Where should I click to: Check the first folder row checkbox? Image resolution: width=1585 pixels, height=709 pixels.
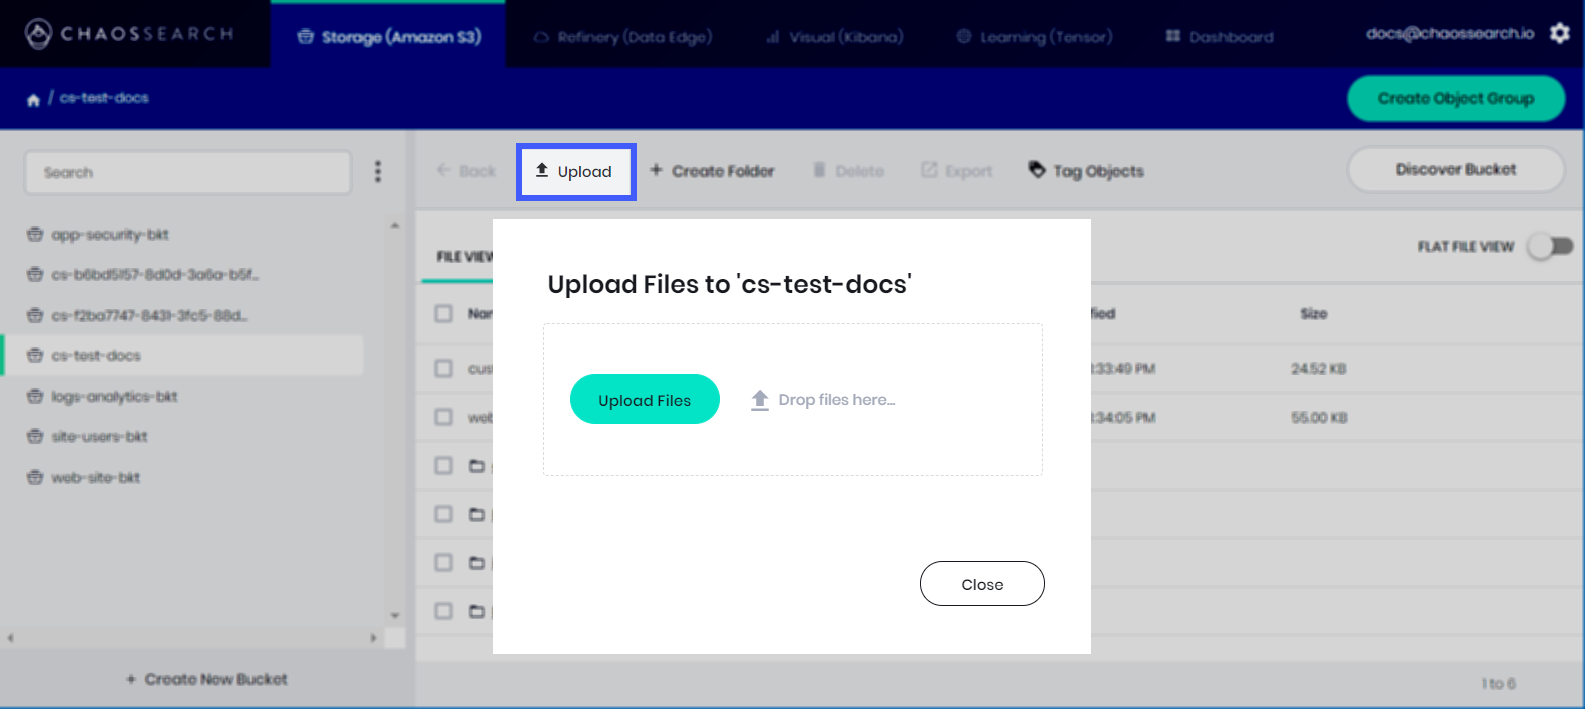pos(444,465)
